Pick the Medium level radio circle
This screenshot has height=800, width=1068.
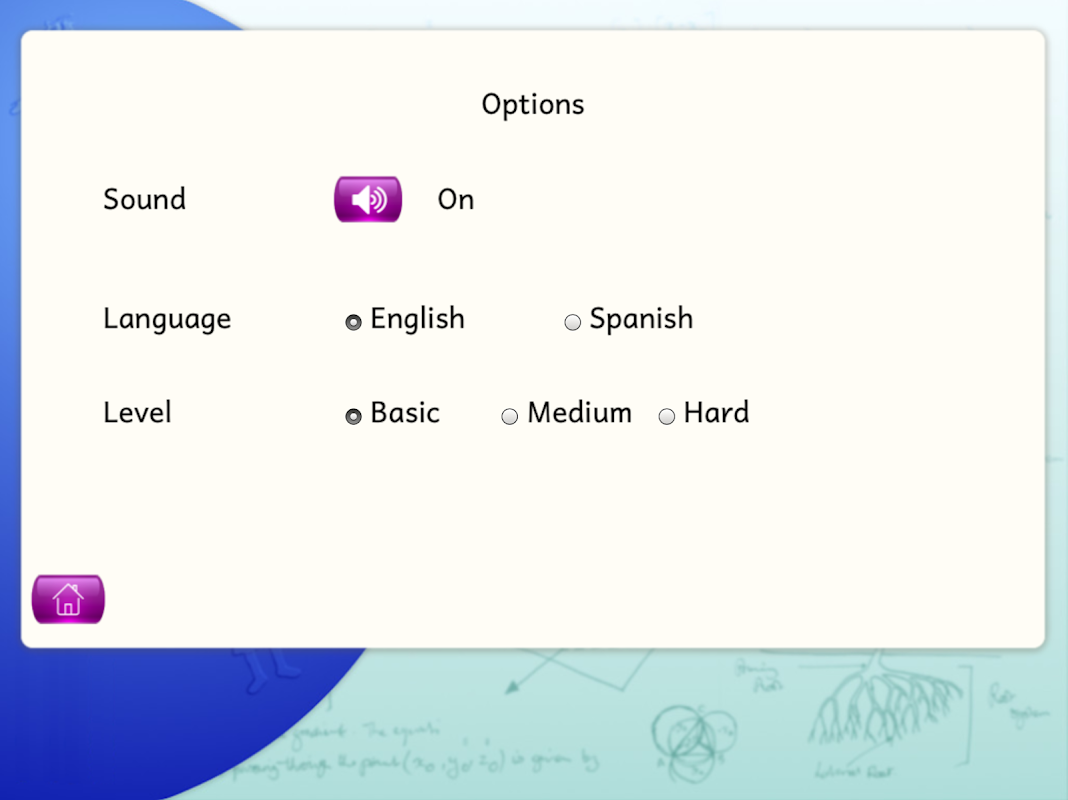[x=509, y=416]
